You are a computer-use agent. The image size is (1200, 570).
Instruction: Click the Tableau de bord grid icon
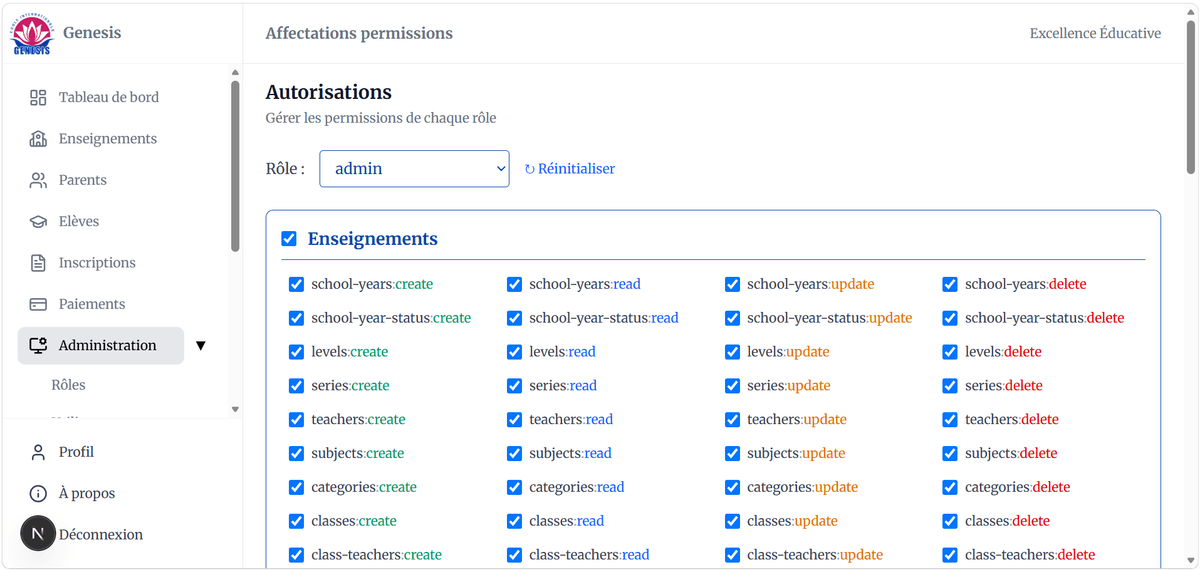pos(38,97)
